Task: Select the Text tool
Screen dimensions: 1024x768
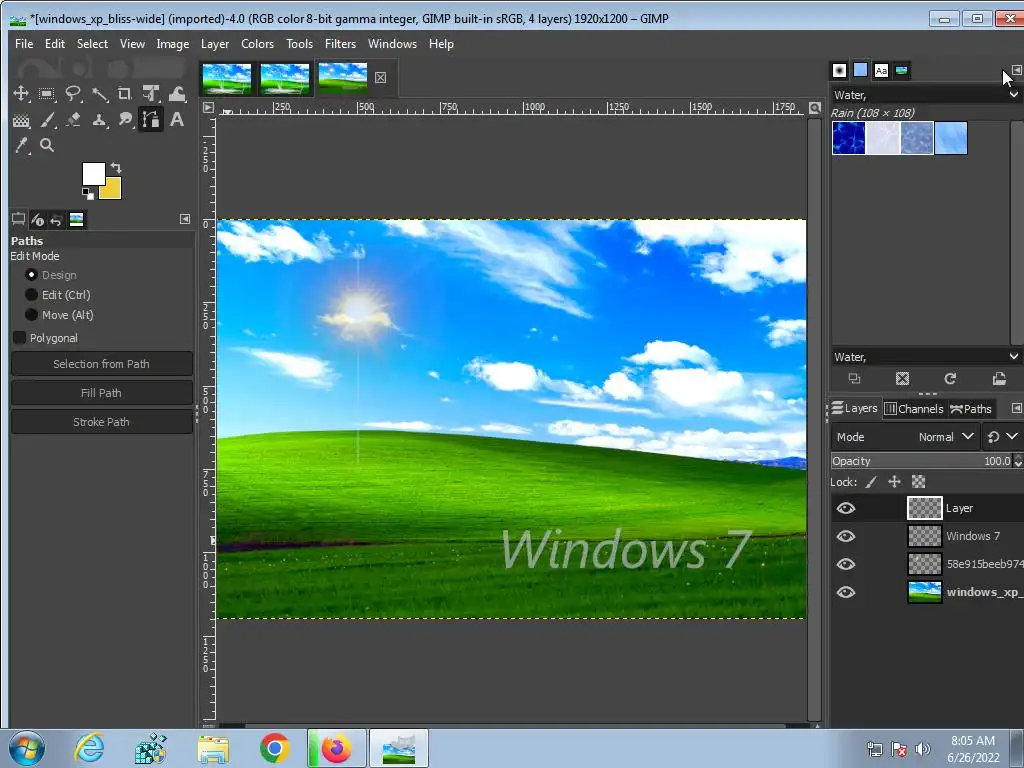Action: point(177,120)
